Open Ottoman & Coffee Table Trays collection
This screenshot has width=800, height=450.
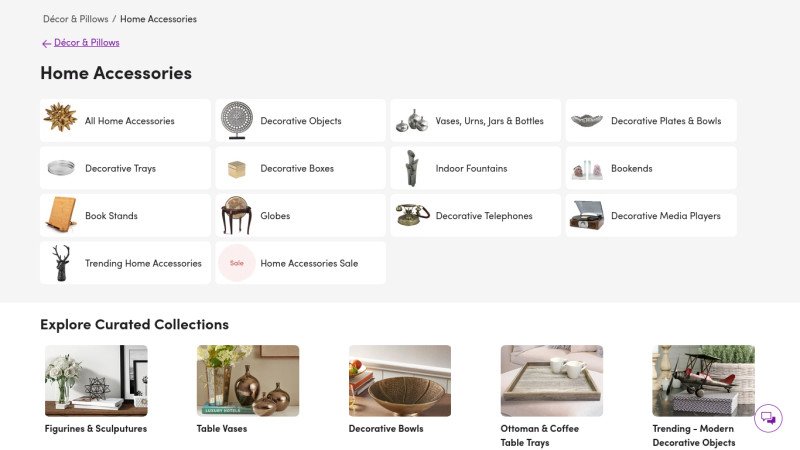(552, 381)
